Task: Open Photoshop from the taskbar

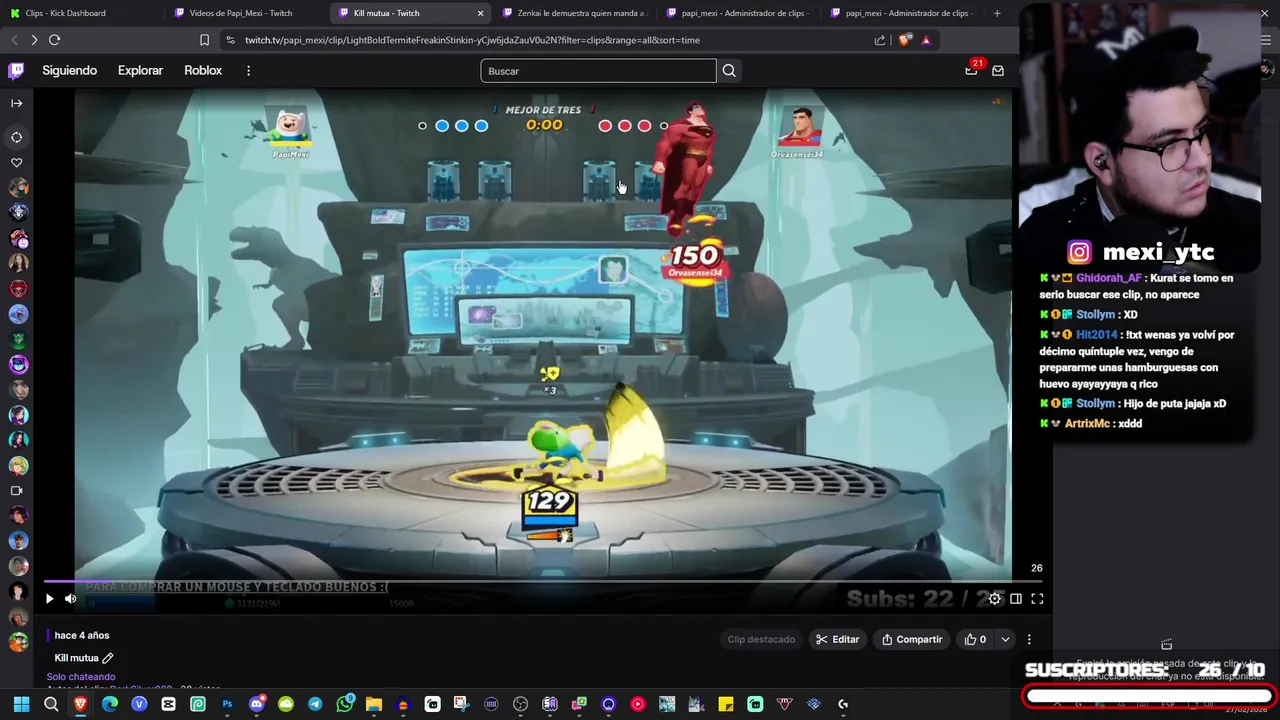Action: 227,704
